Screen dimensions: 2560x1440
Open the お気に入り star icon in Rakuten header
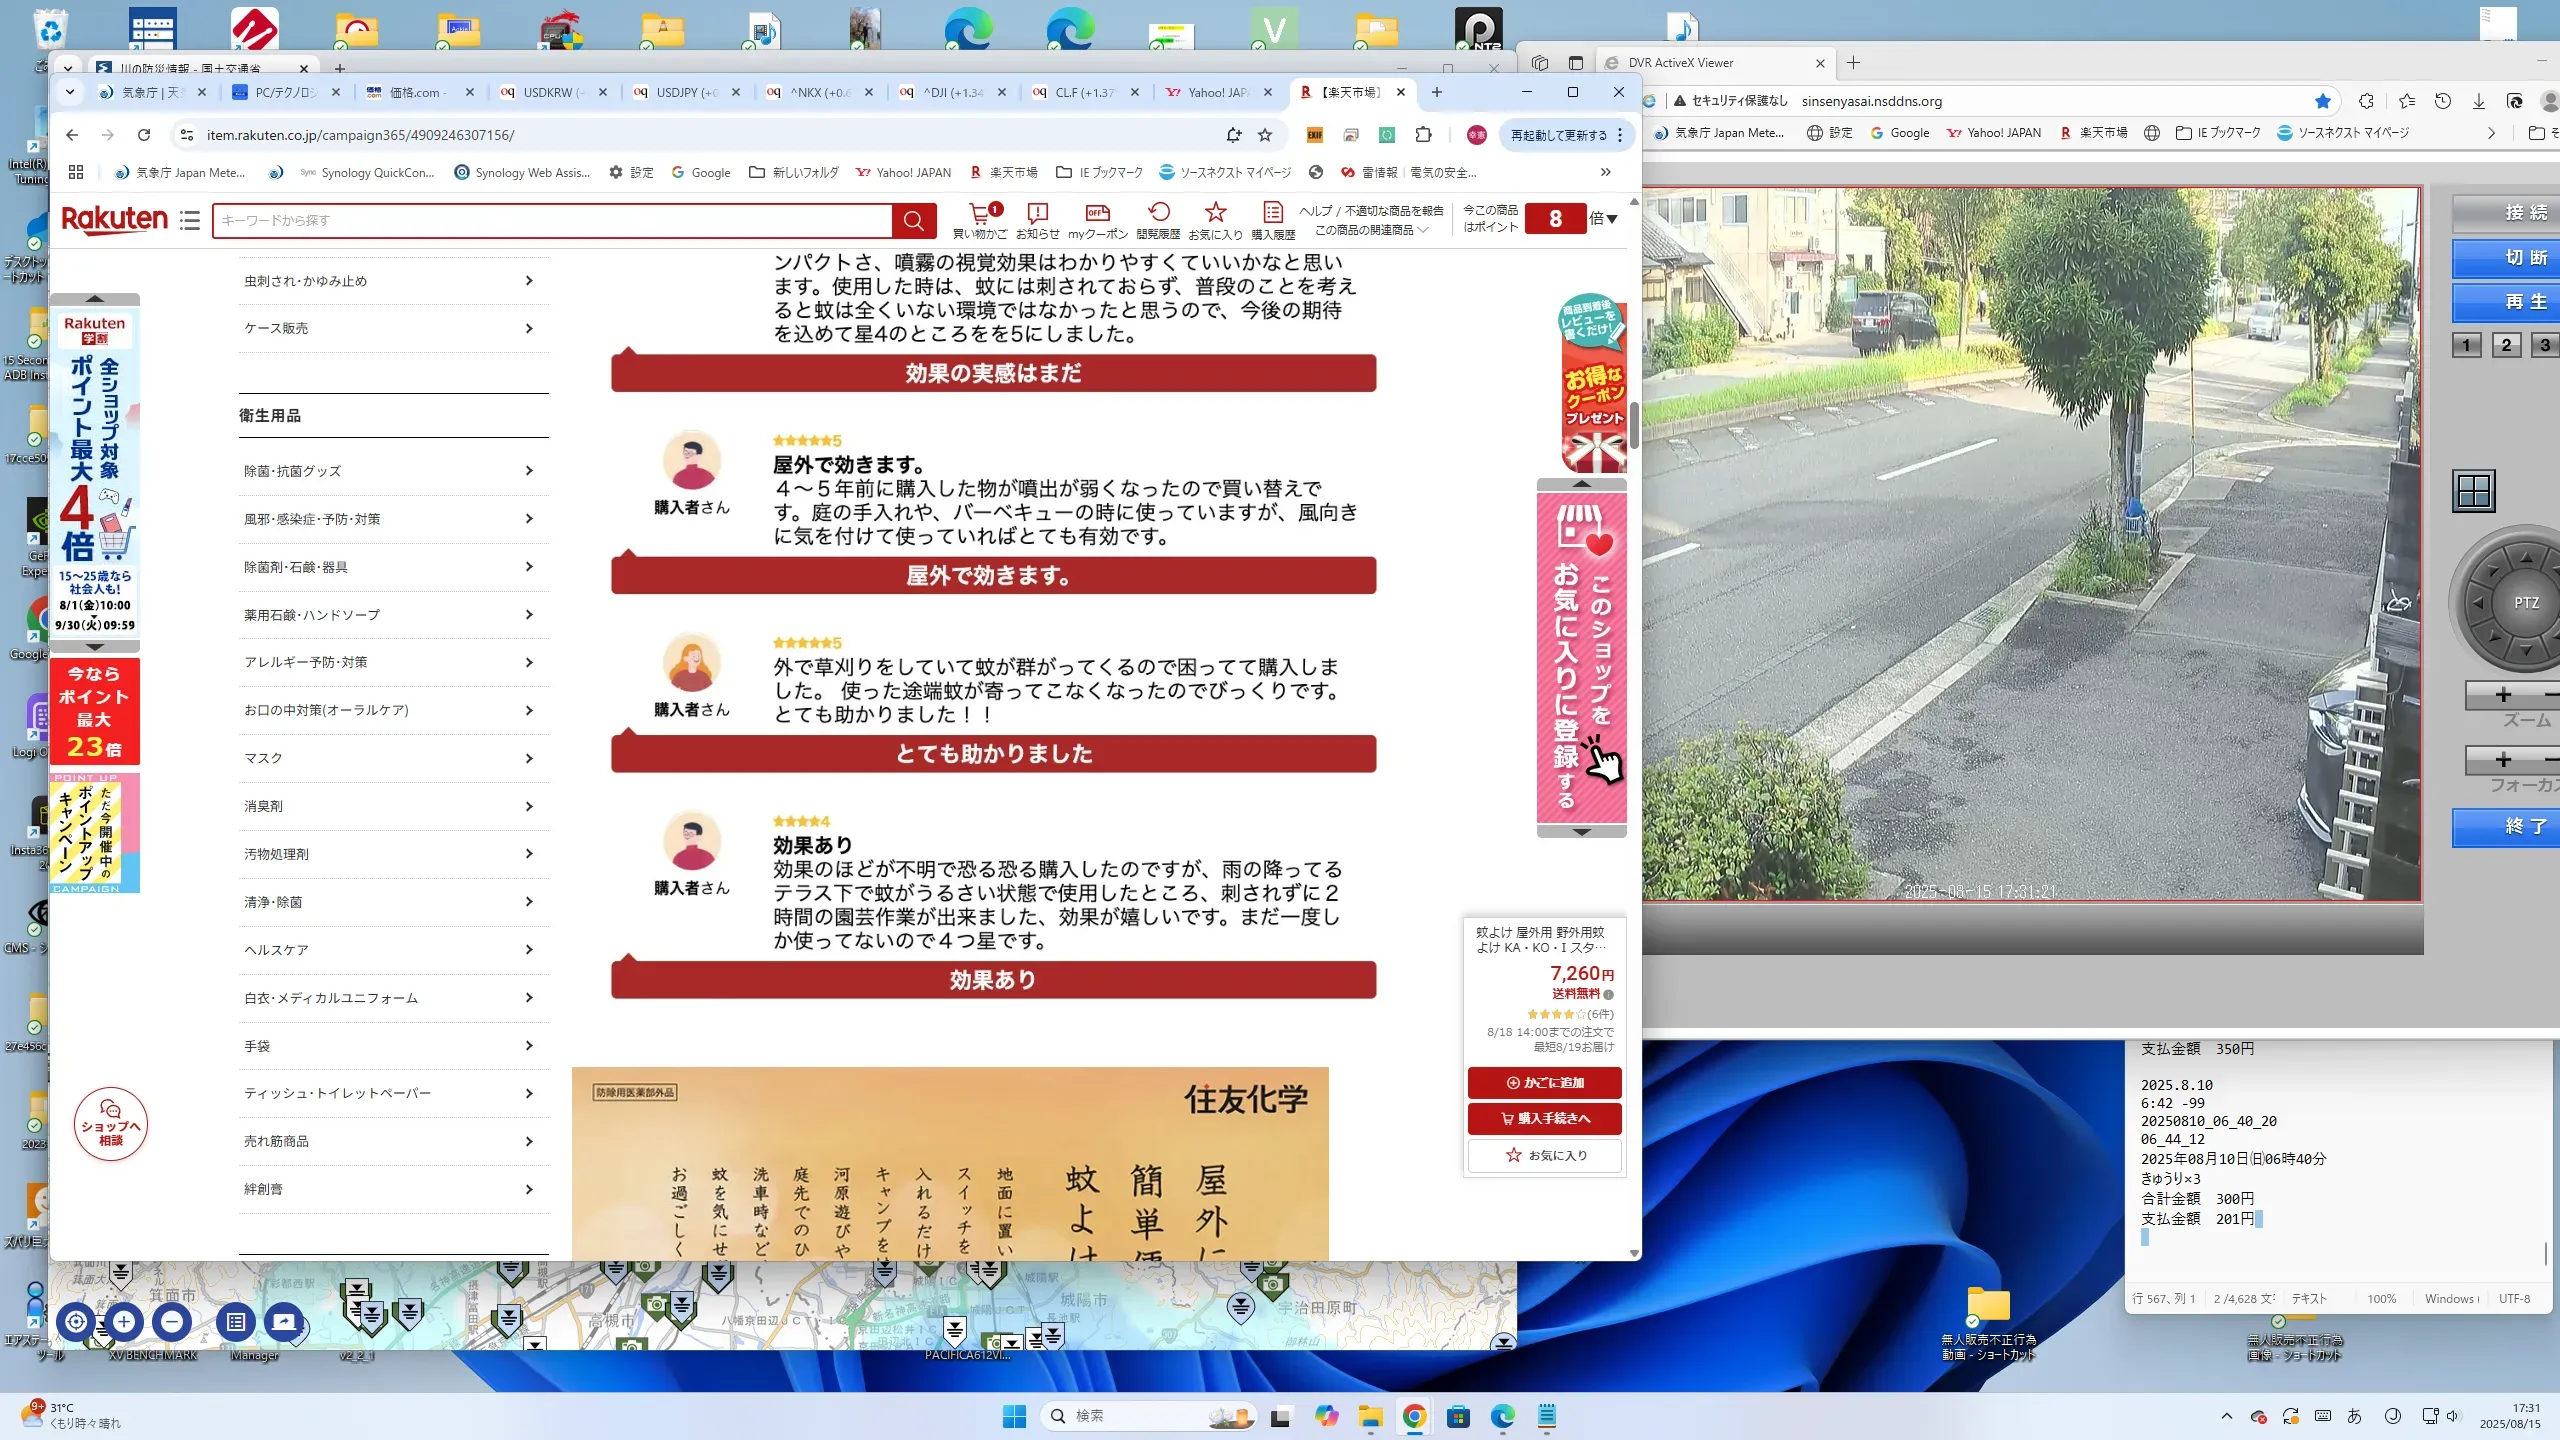pyautogui.click(x=1215, y=214)
